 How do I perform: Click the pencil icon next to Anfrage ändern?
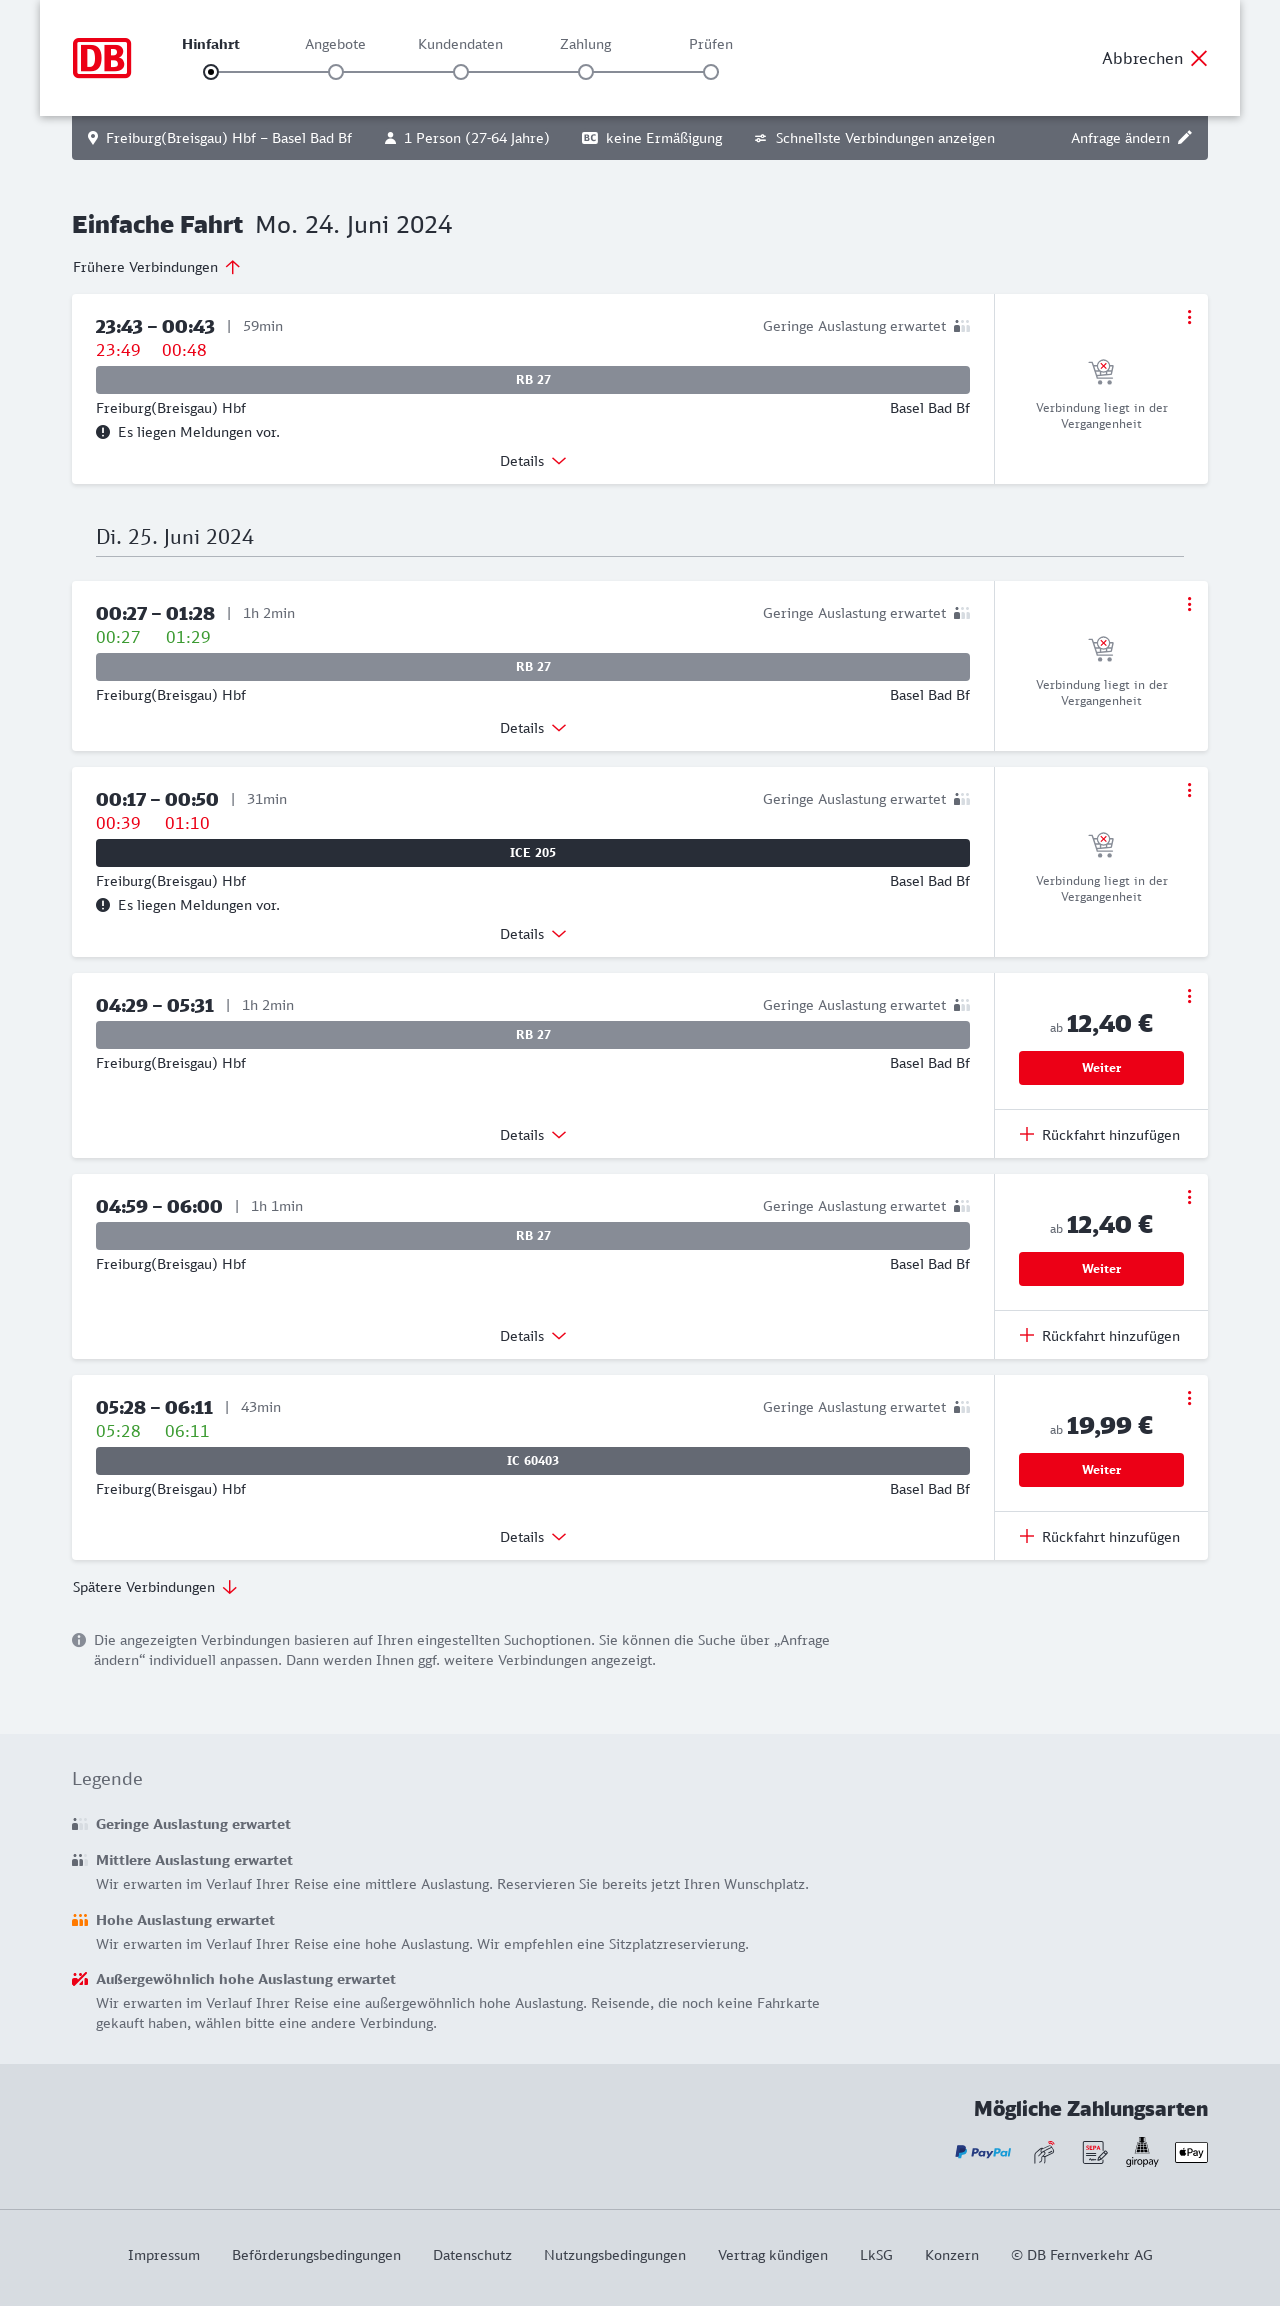[x=1185, y=138]
